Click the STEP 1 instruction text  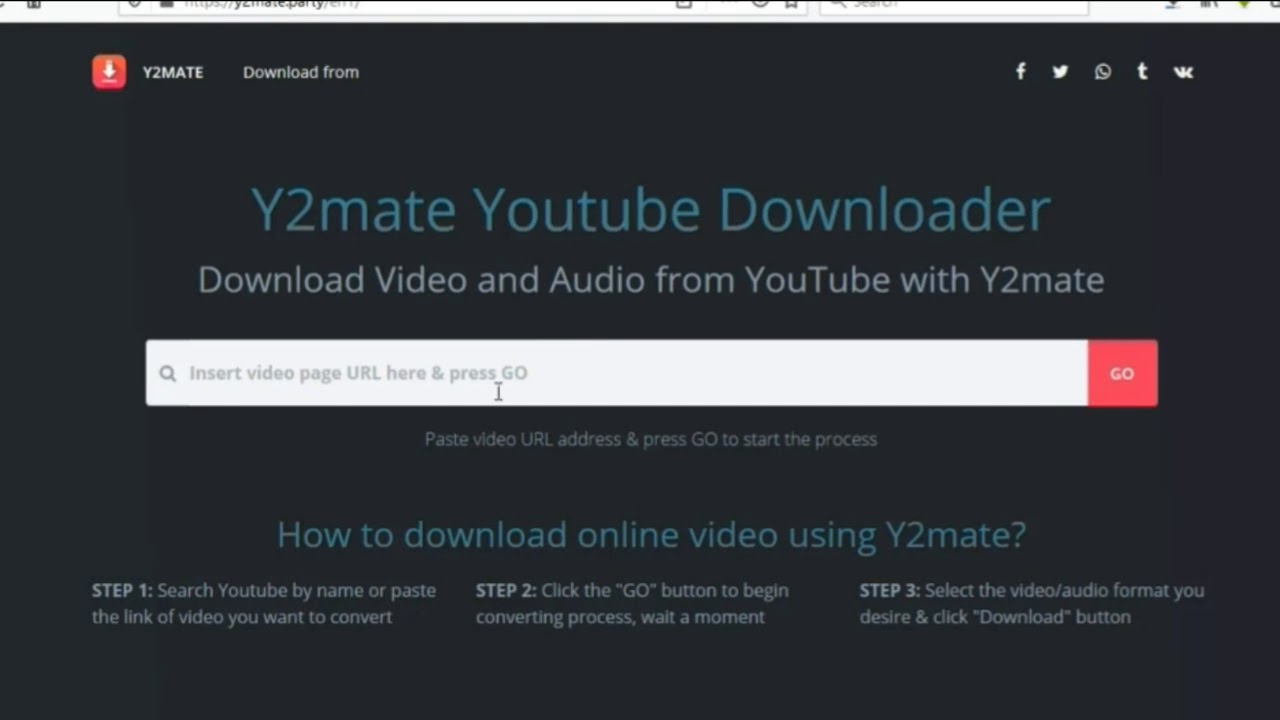click(x=264, y=603)
